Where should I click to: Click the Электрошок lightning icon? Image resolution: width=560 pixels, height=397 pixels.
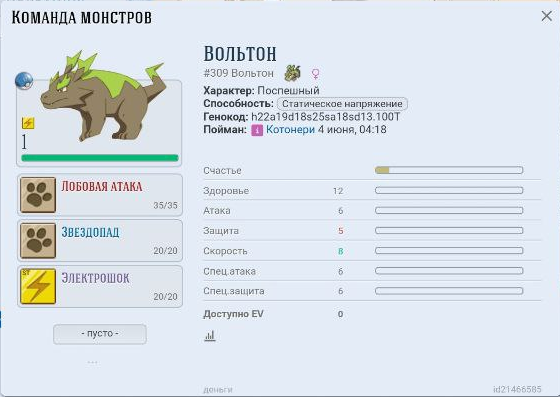tap(38, 286)
